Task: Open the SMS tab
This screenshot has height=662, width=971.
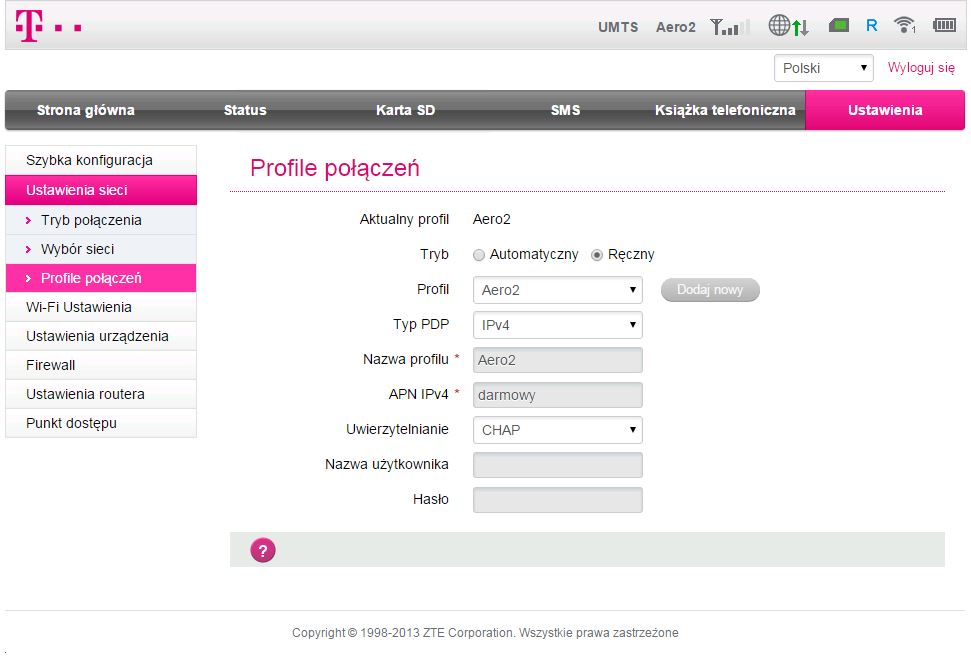Action: pyautogui.click(x=565, y=110)
